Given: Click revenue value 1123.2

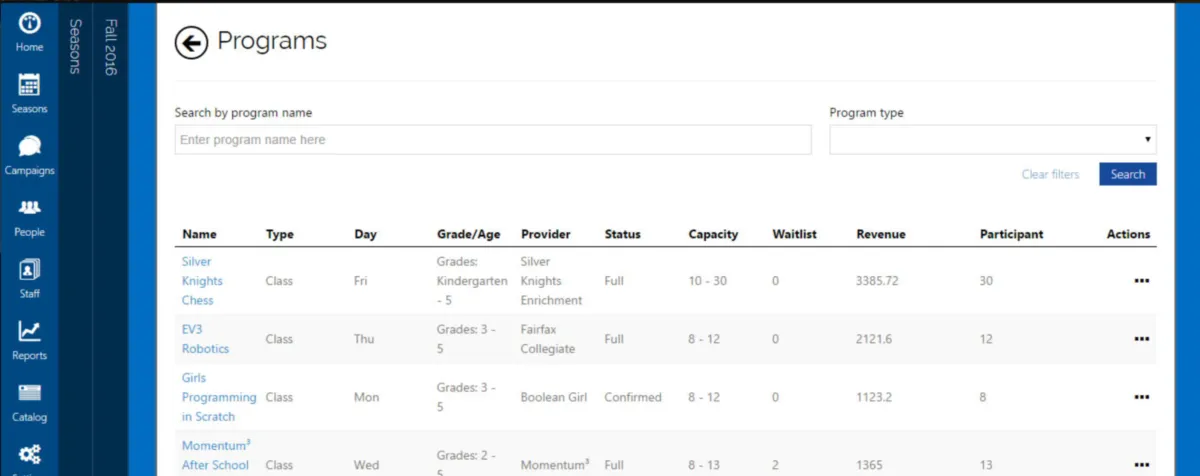Looking at the screenshot, I should click(x=875, y=397).
